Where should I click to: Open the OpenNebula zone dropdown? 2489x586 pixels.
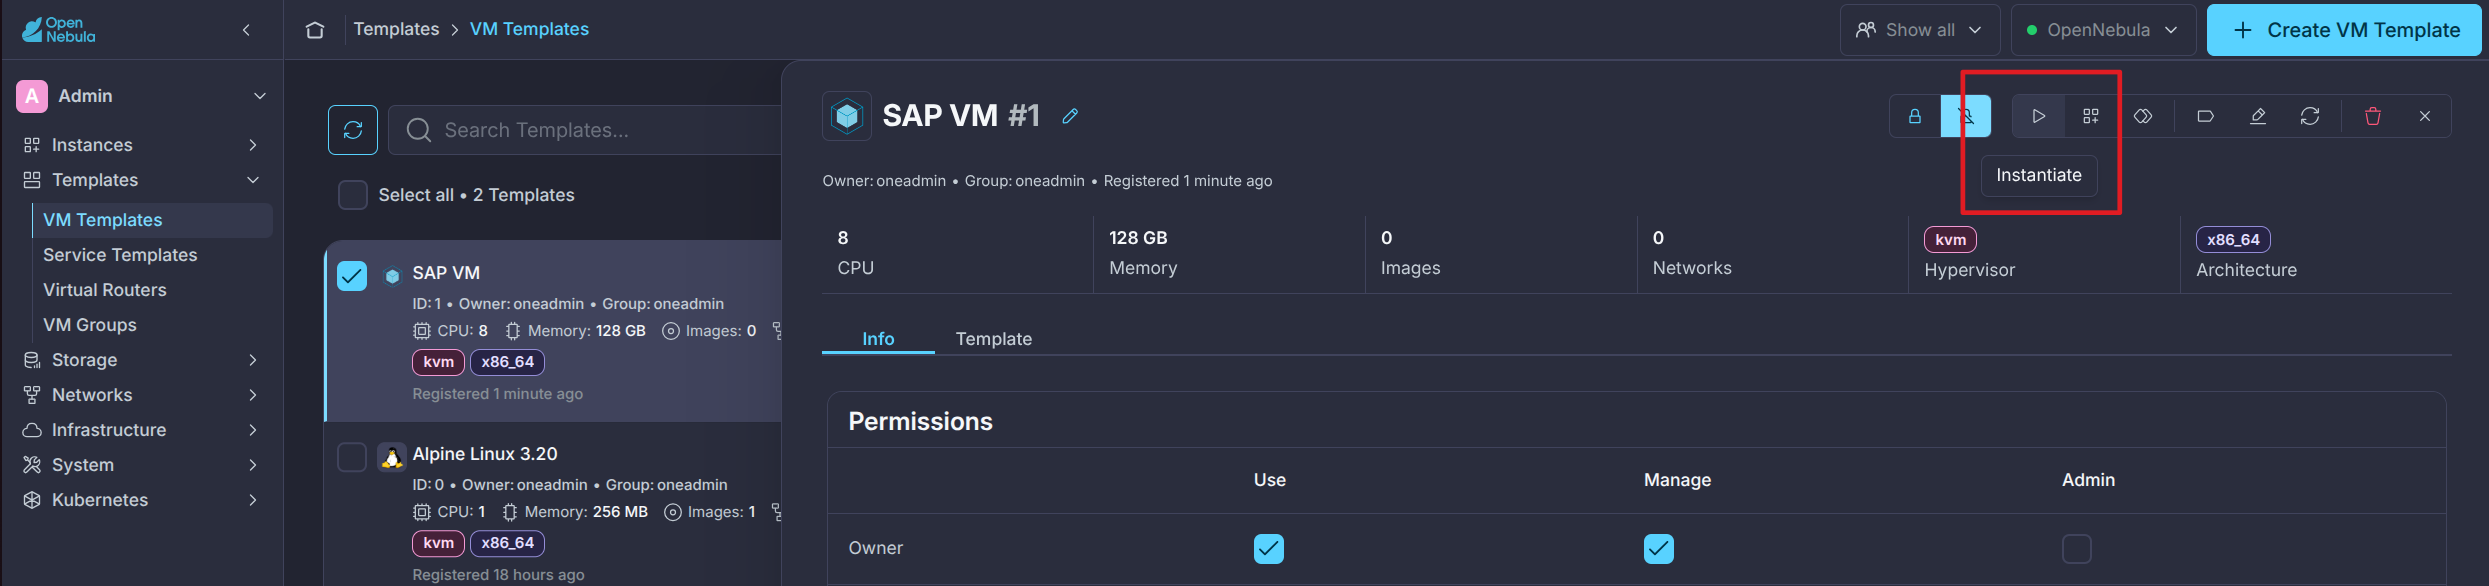pos(2103,30)
